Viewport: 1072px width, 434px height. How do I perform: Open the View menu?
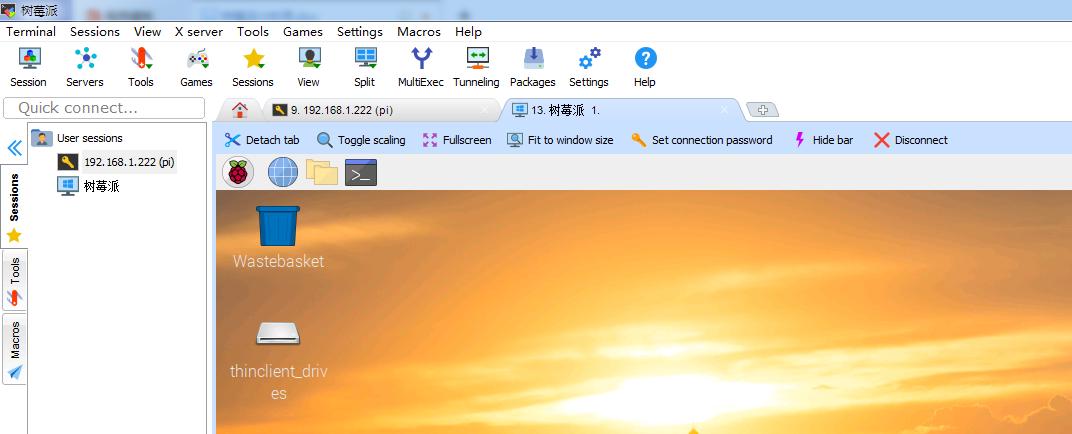(x=147, y=31)
